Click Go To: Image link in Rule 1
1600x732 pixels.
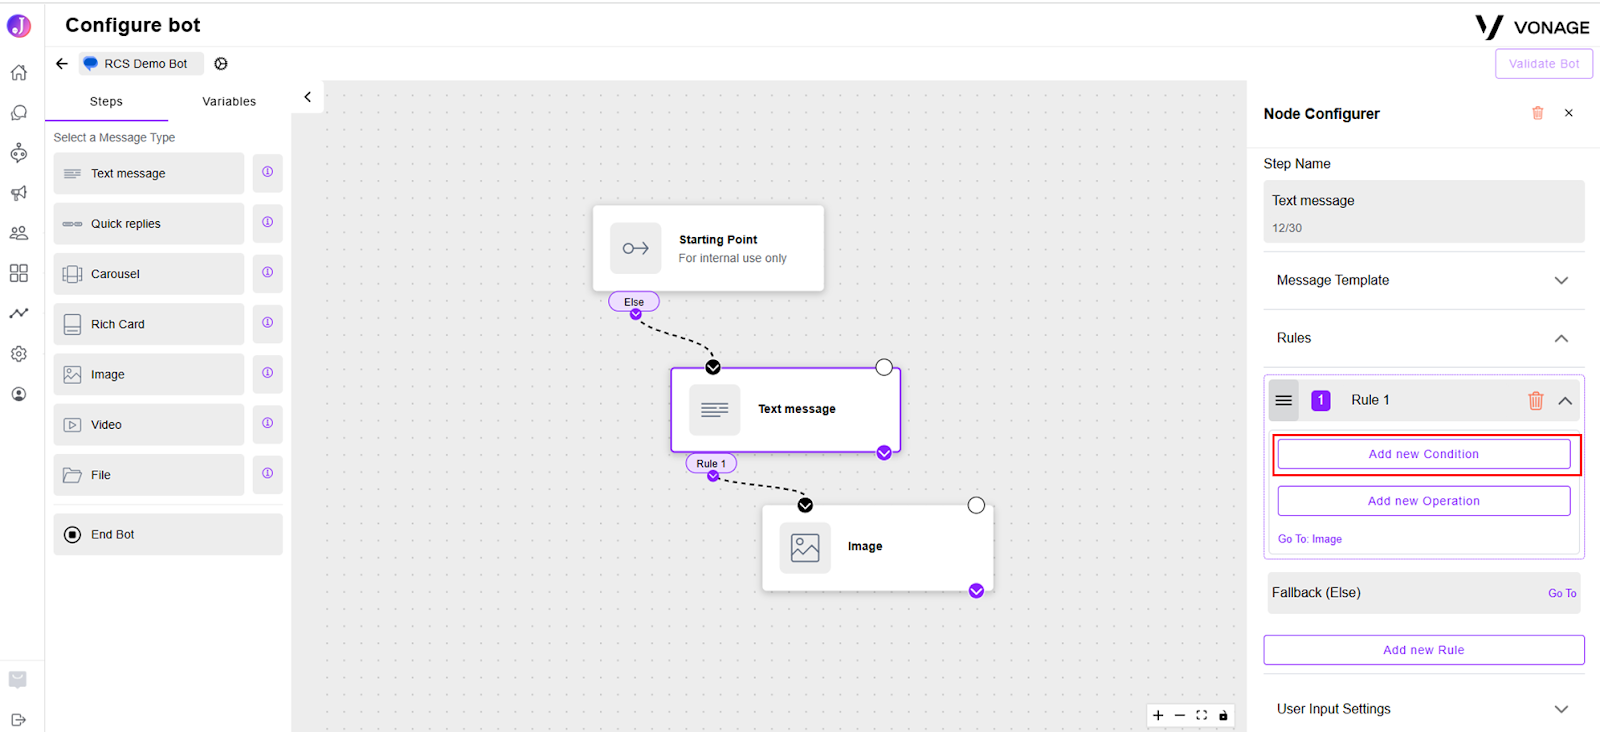(1310, 539)
